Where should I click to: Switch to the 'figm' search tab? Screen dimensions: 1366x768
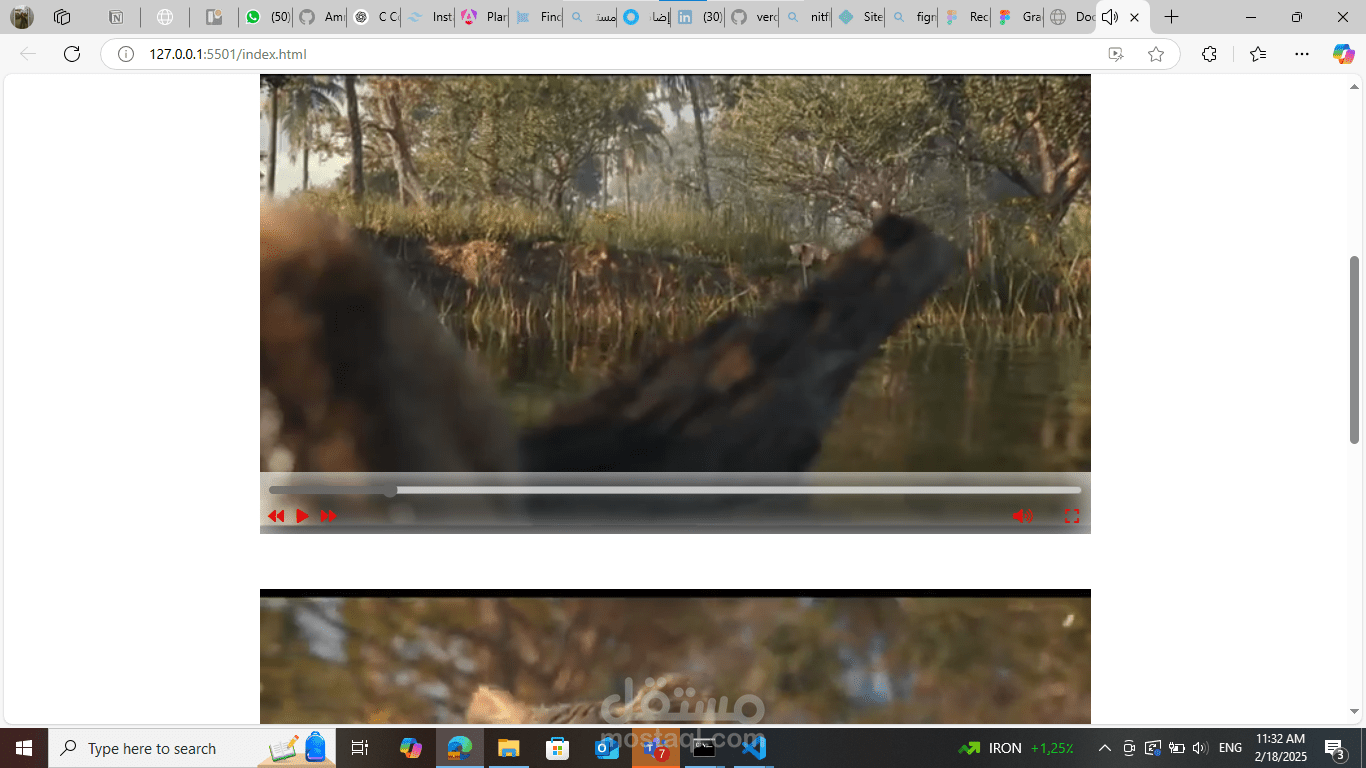click(x=914, y=17)
